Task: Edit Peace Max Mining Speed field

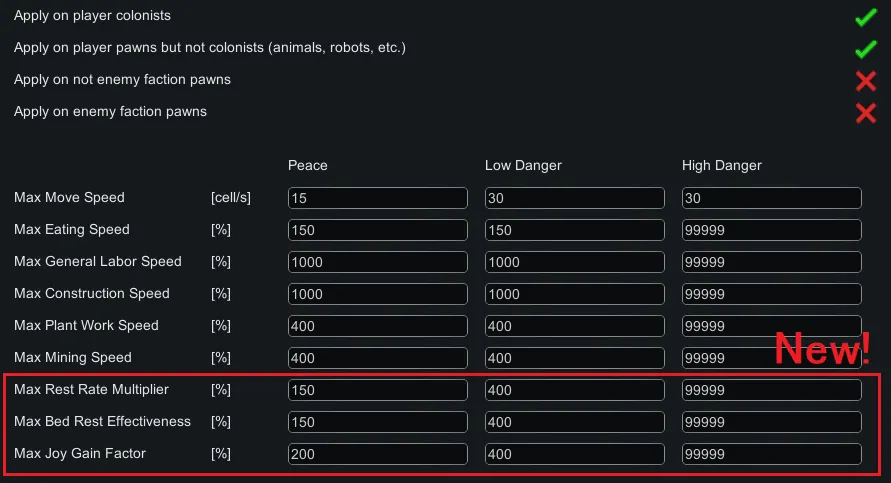Action: pos(377,358)
